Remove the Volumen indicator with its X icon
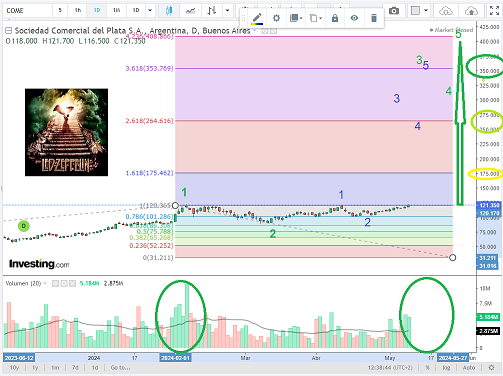Viewport: 503px width, 376px height. (x=72, y=283)
